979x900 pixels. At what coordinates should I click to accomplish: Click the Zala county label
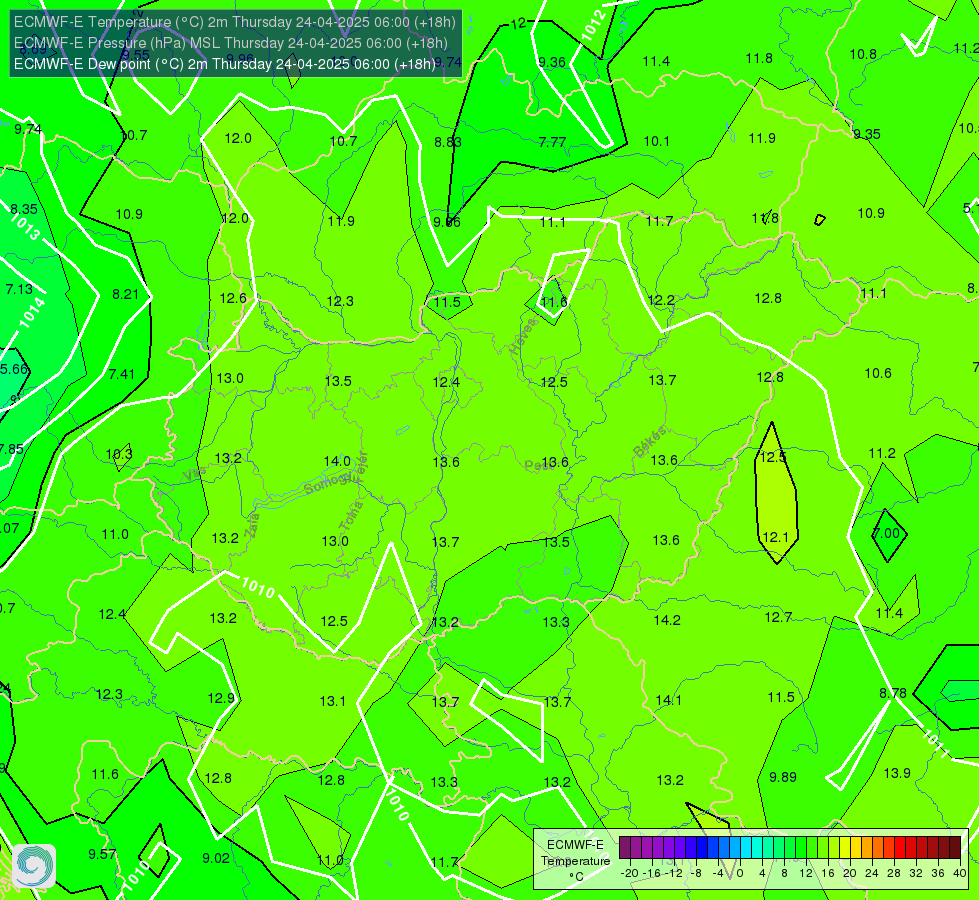(x=252, y=525)
